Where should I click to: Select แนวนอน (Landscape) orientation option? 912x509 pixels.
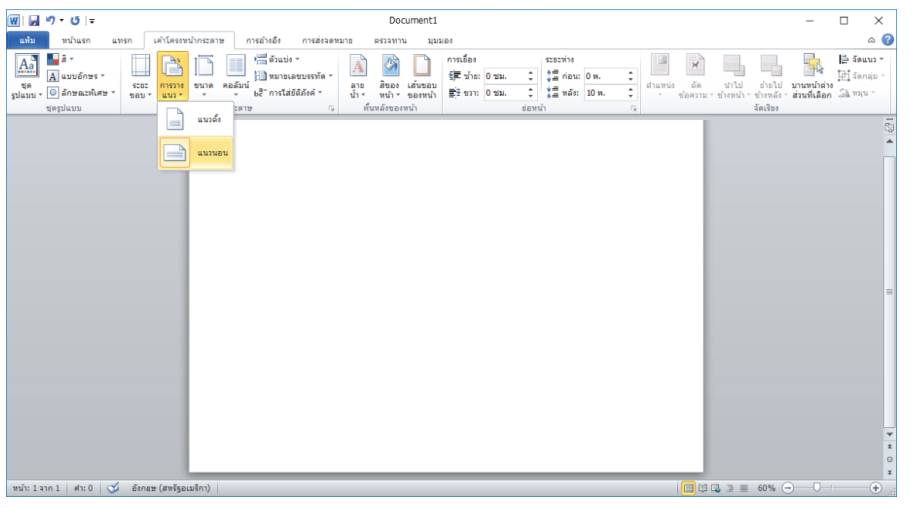(x=196, y=153)
